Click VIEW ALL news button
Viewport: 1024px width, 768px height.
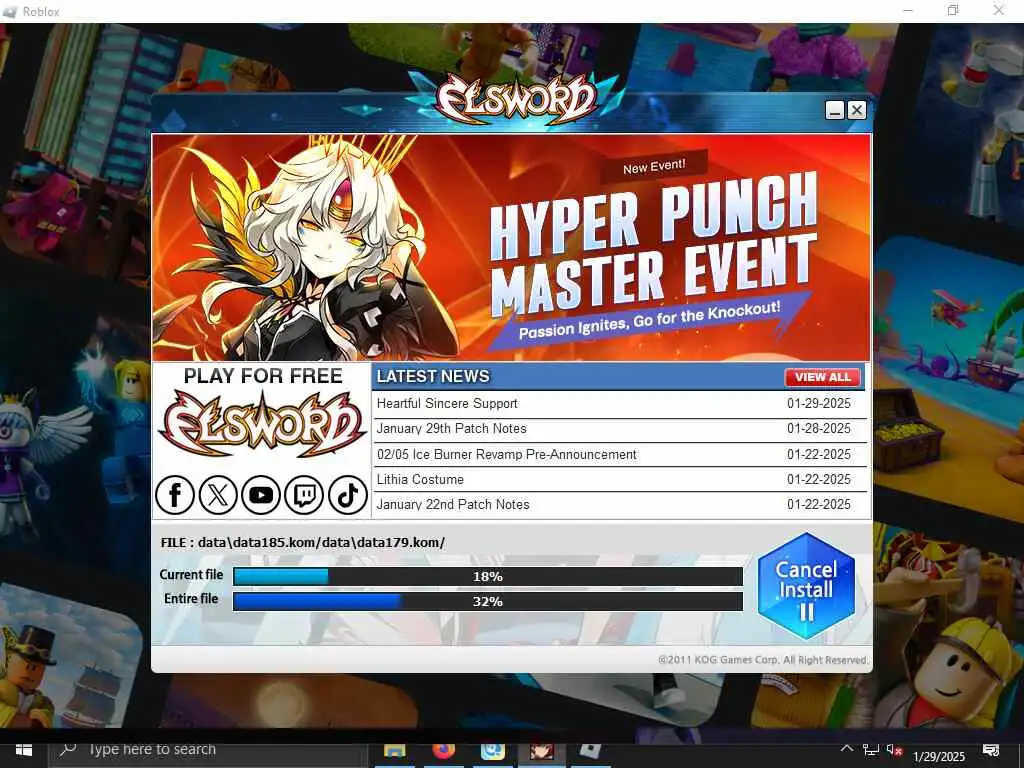tap(822, 377)
